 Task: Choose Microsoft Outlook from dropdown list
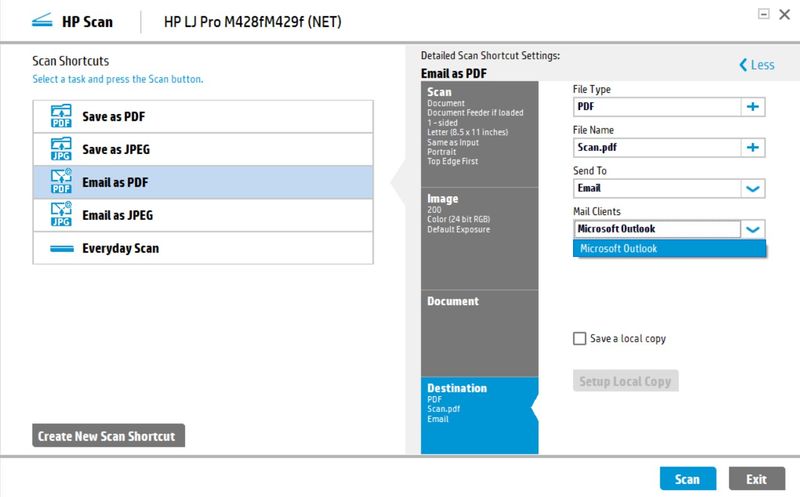pyautogui.click(x=669, y=248)
